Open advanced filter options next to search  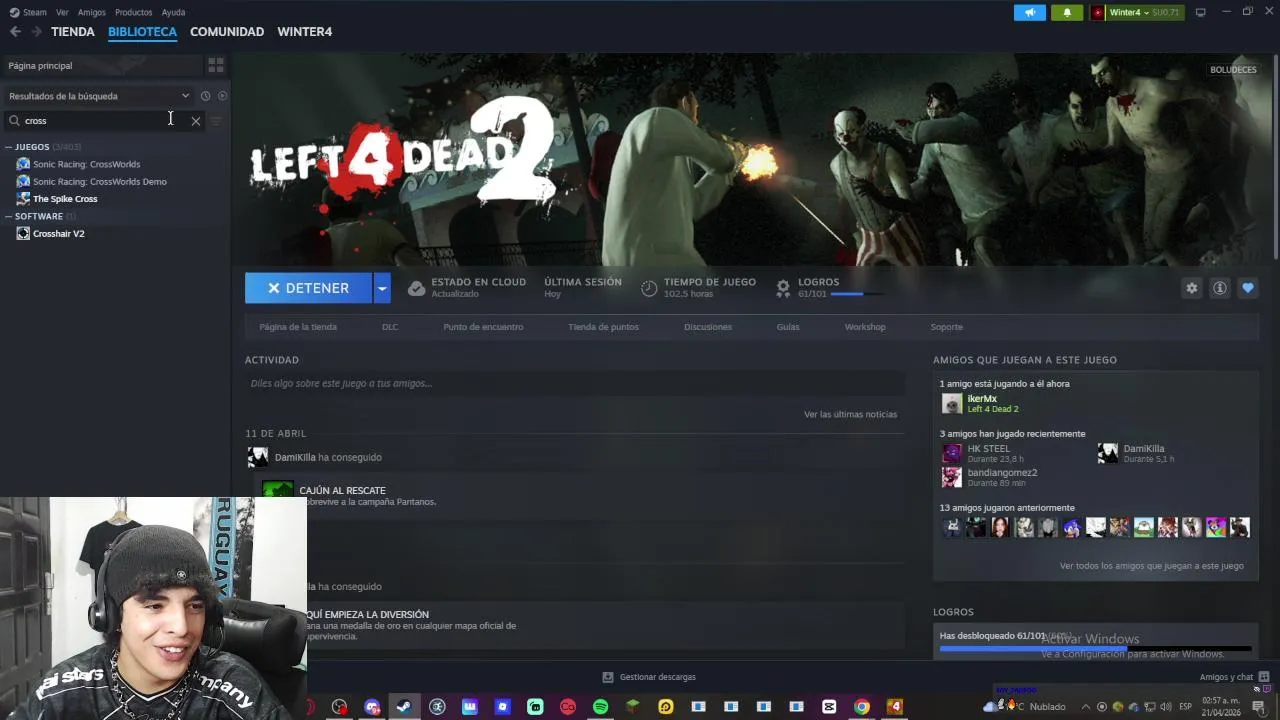click(x=216, y=121)
